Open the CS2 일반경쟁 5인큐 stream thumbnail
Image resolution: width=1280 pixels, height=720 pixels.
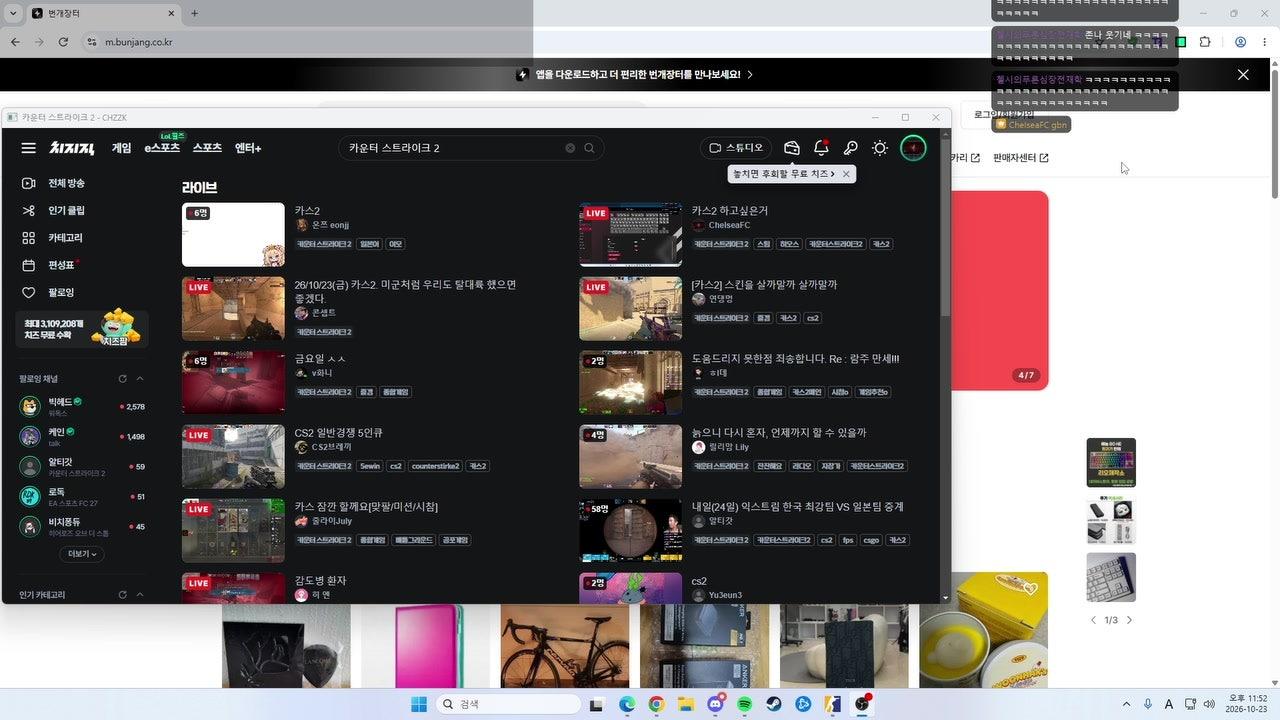click(233, 457)
